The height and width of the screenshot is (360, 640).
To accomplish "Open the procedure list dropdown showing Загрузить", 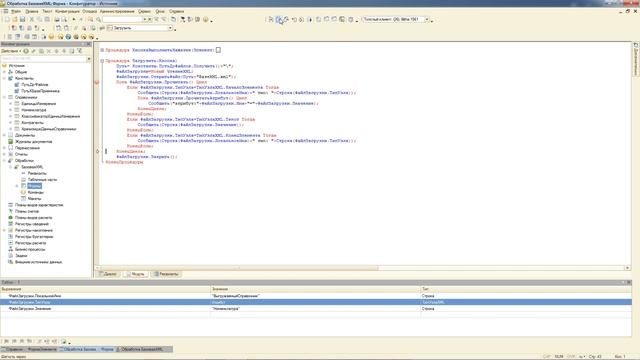I will (x=170, y=28).
